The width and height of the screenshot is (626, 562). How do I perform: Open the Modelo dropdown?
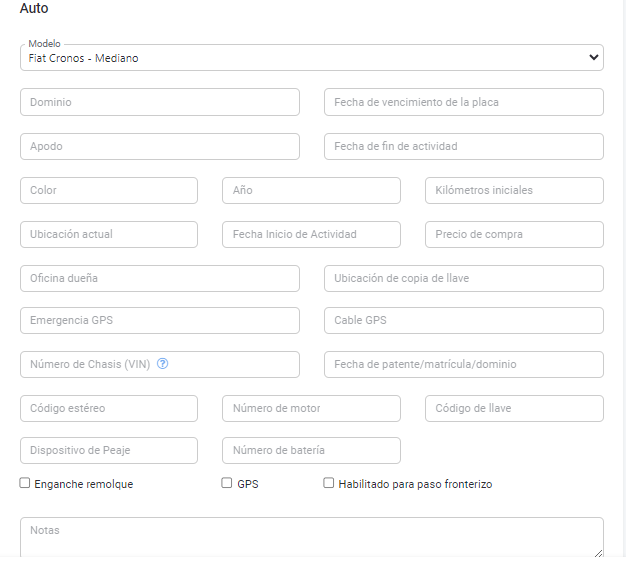pyautogui.click(x=311, y=58)
